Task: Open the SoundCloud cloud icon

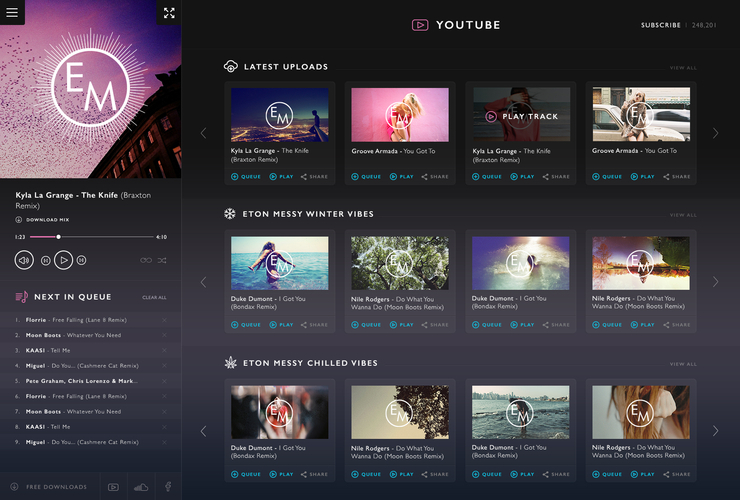Action: (x=141, y=487)
